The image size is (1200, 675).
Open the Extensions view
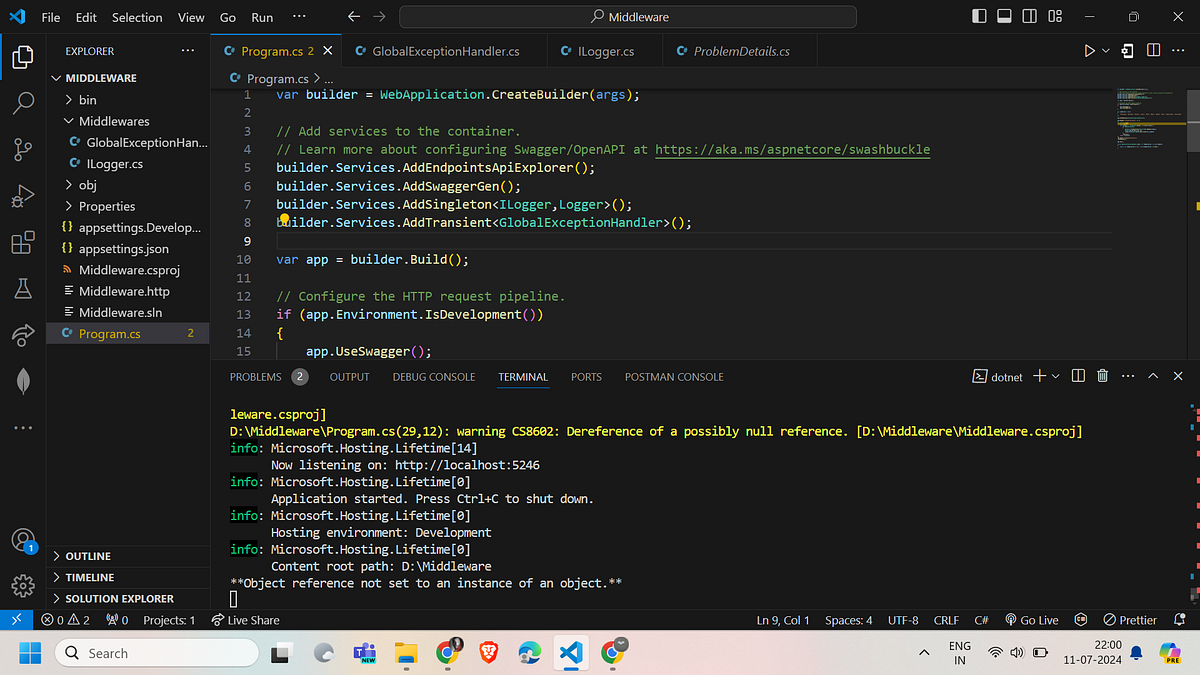[x=22, y=242]
